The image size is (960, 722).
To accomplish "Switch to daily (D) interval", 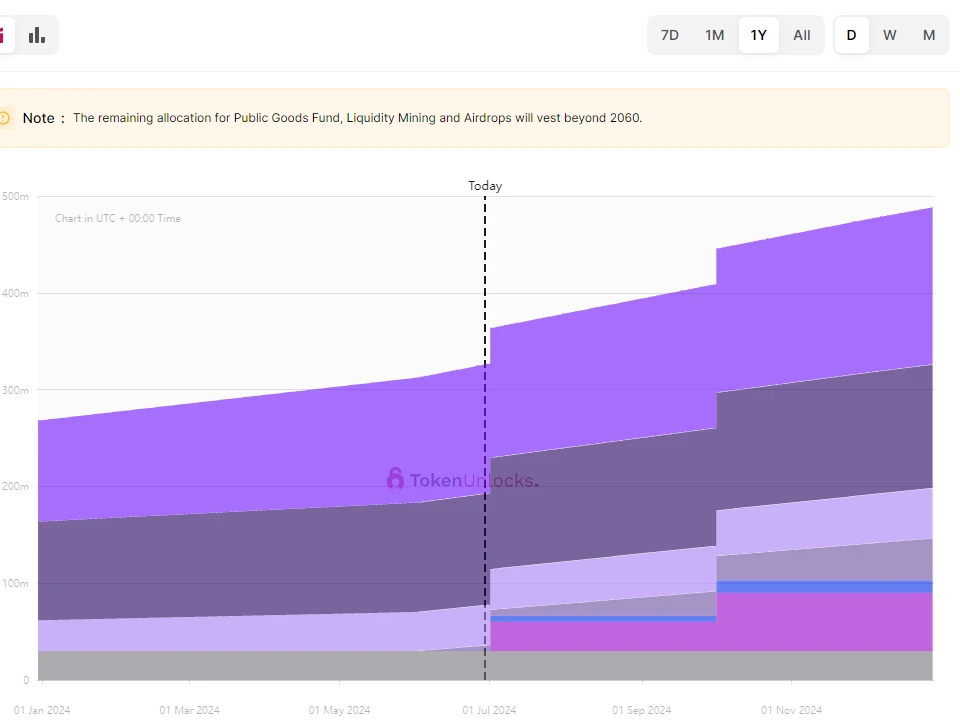I will (852, 35).
